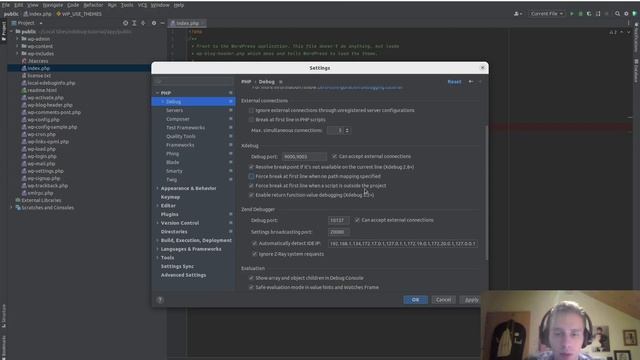Toggle Ignore external connections through unregistered servers
The image size is (640, 360).
[x=251, y=110]
